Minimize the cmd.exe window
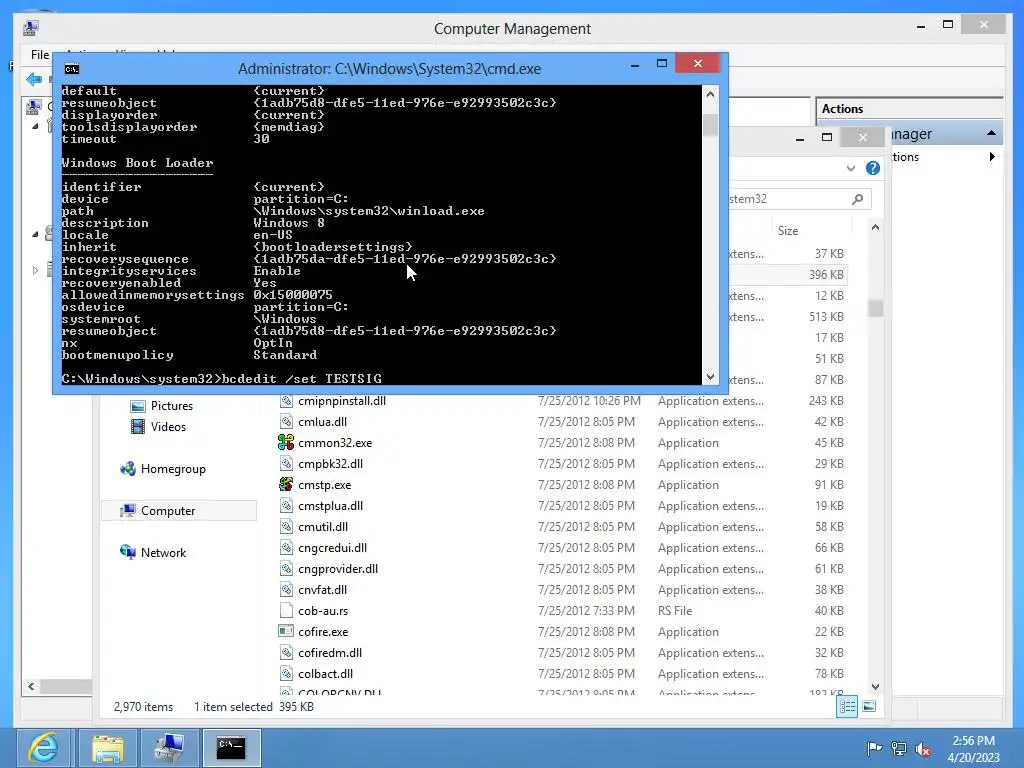1024x768 pixels. click(634, 64)
